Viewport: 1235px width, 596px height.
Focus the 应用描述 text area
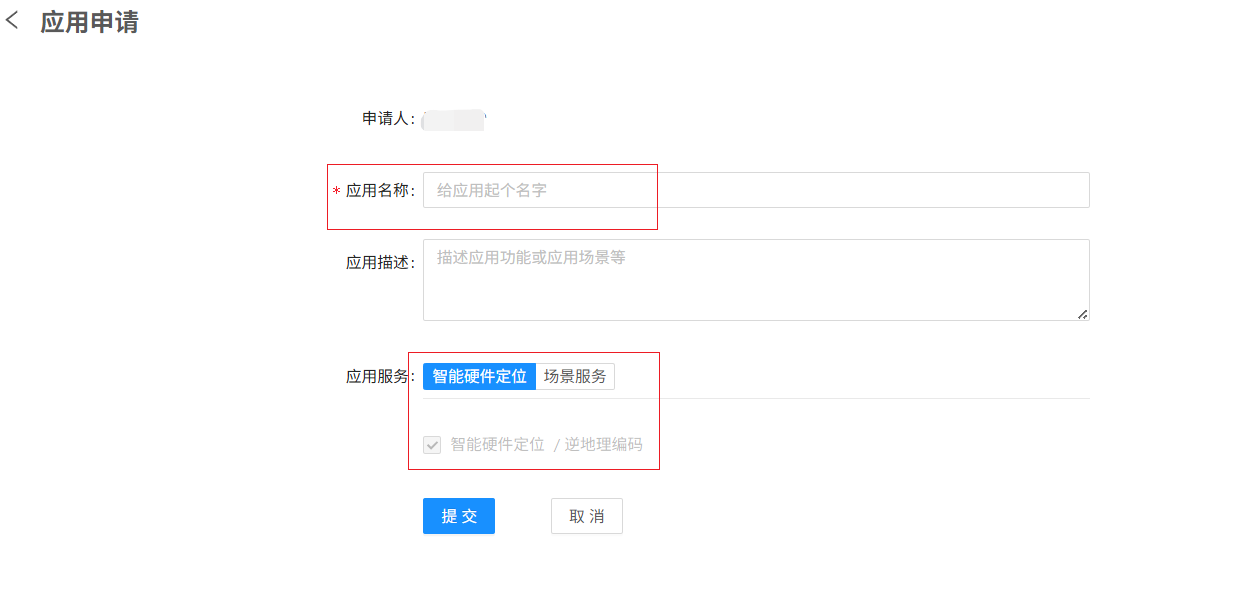(756, 280)
